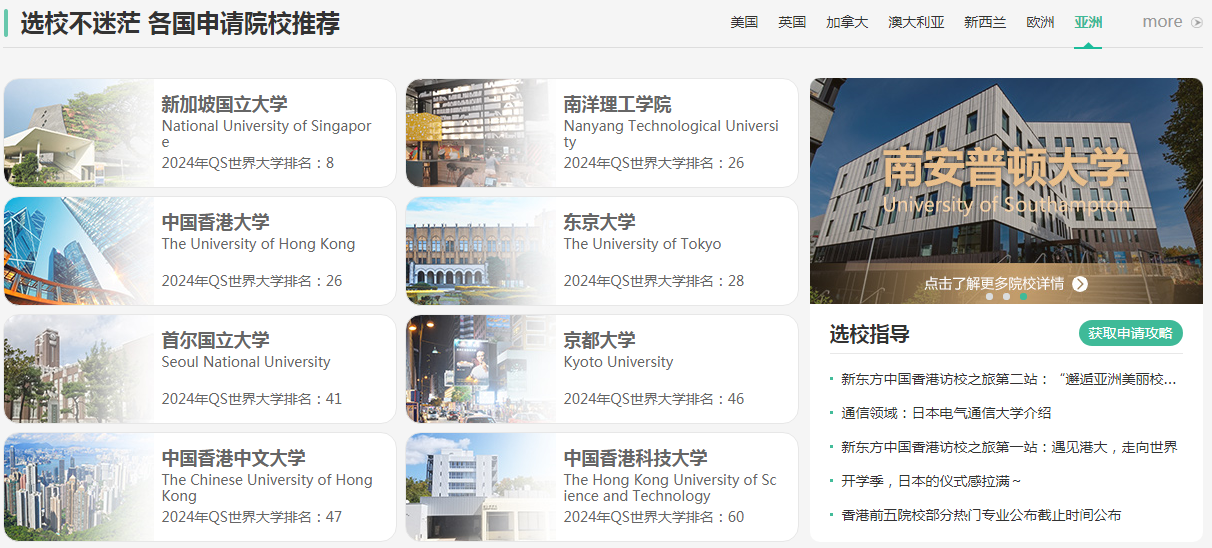Image resolution: width=1212 pixels, height=548 pixels.
Task: Open article 通信领域：日本电气通信大学介绍
Action: point(946,413)
